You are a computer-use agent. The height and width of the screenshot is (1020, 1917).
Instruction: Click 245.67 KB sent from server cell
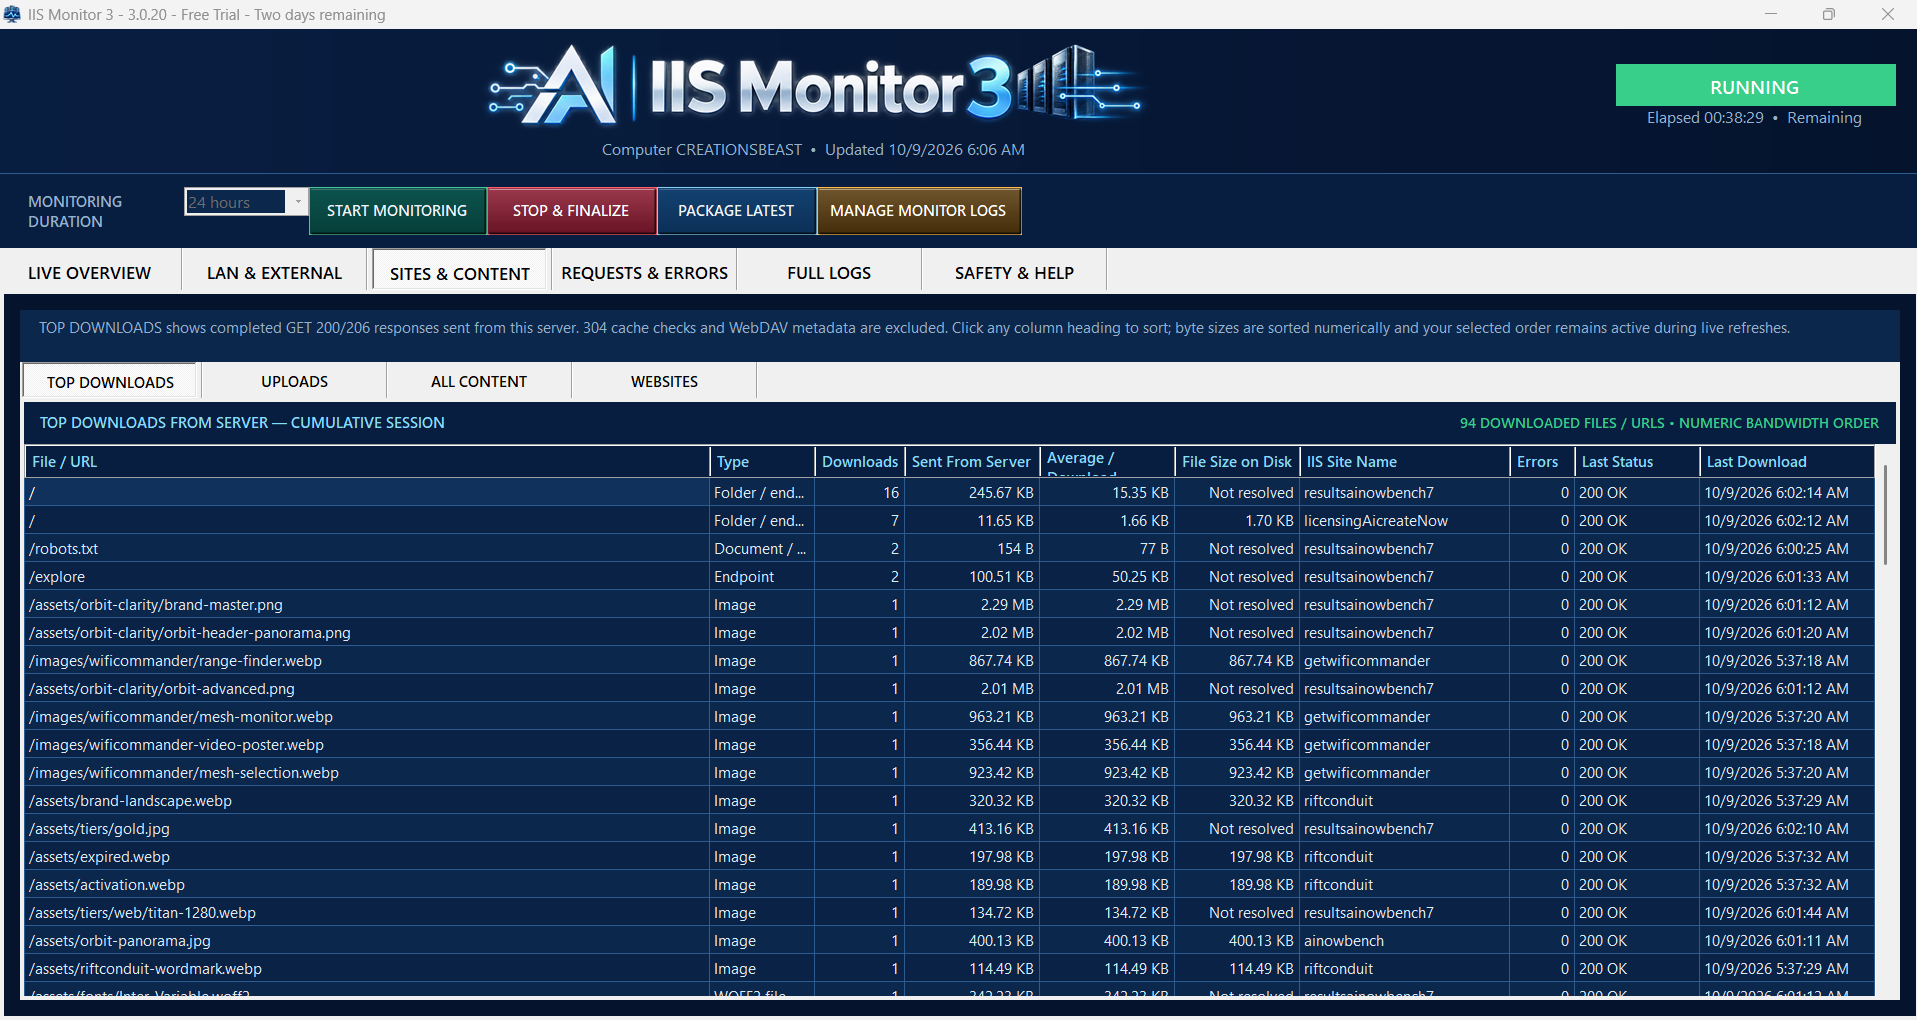[x=972, y=493]
